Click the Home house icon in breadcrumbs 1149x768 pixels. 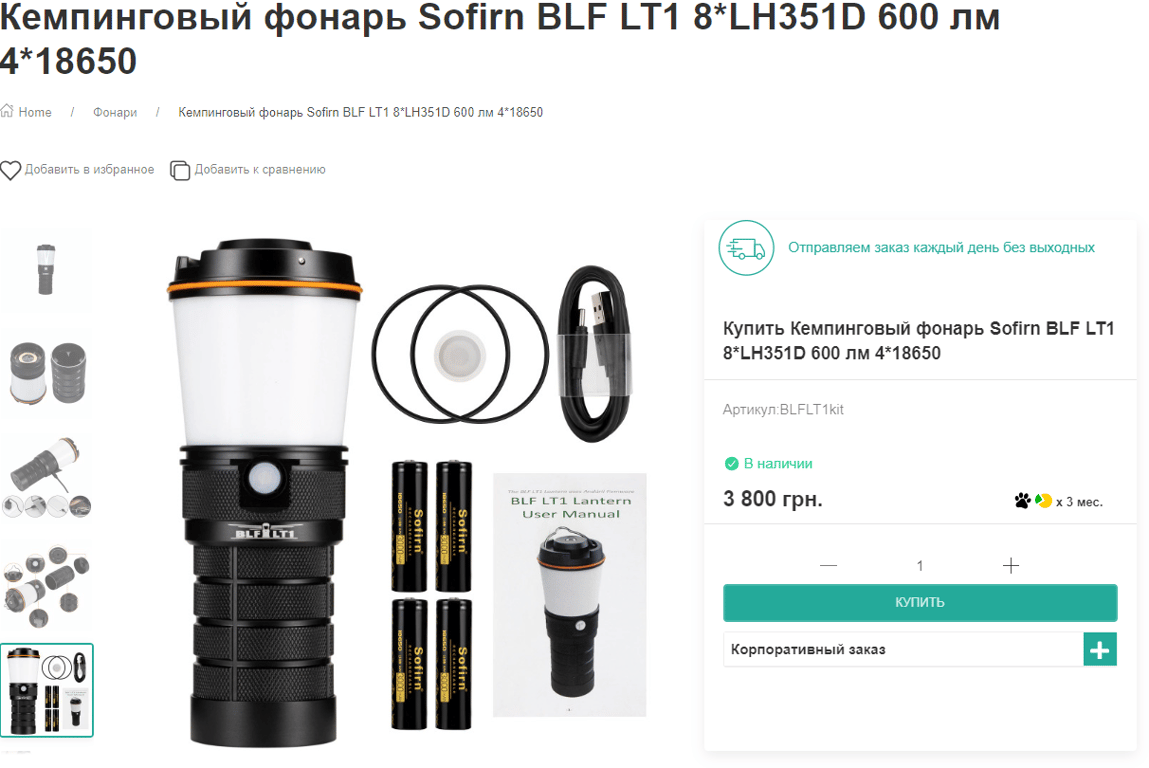click(7, 111)
